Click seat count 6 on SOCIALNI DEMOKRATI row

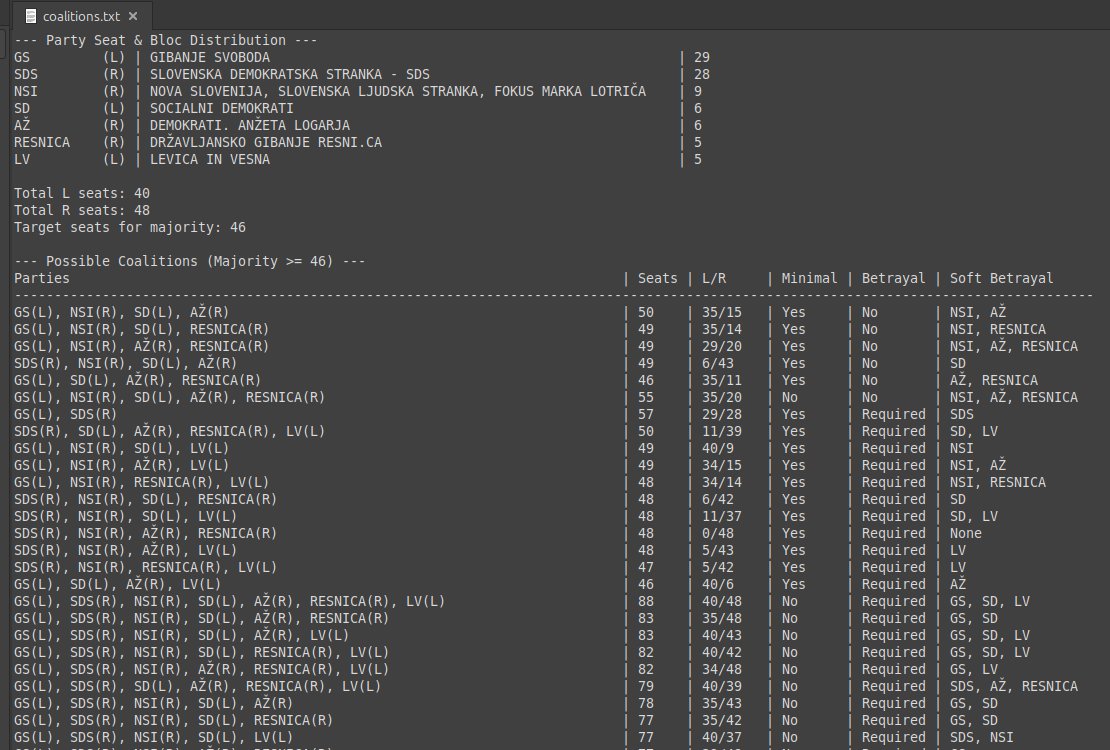(698, 108)
